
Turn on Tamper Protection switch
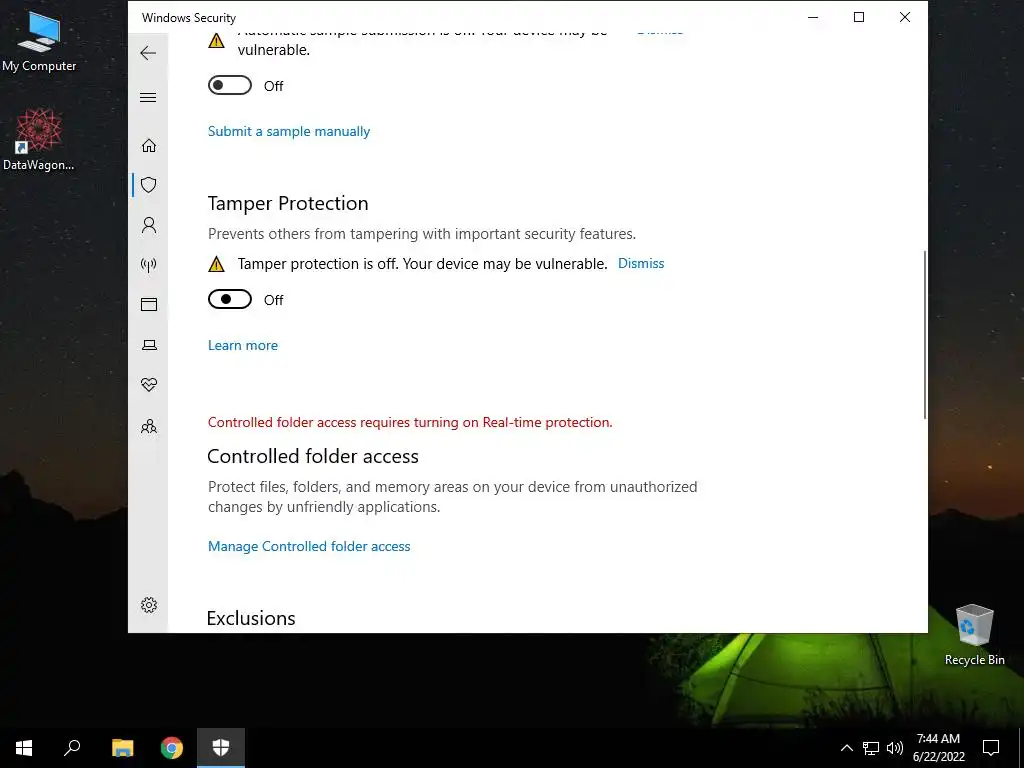click(230, 299)
